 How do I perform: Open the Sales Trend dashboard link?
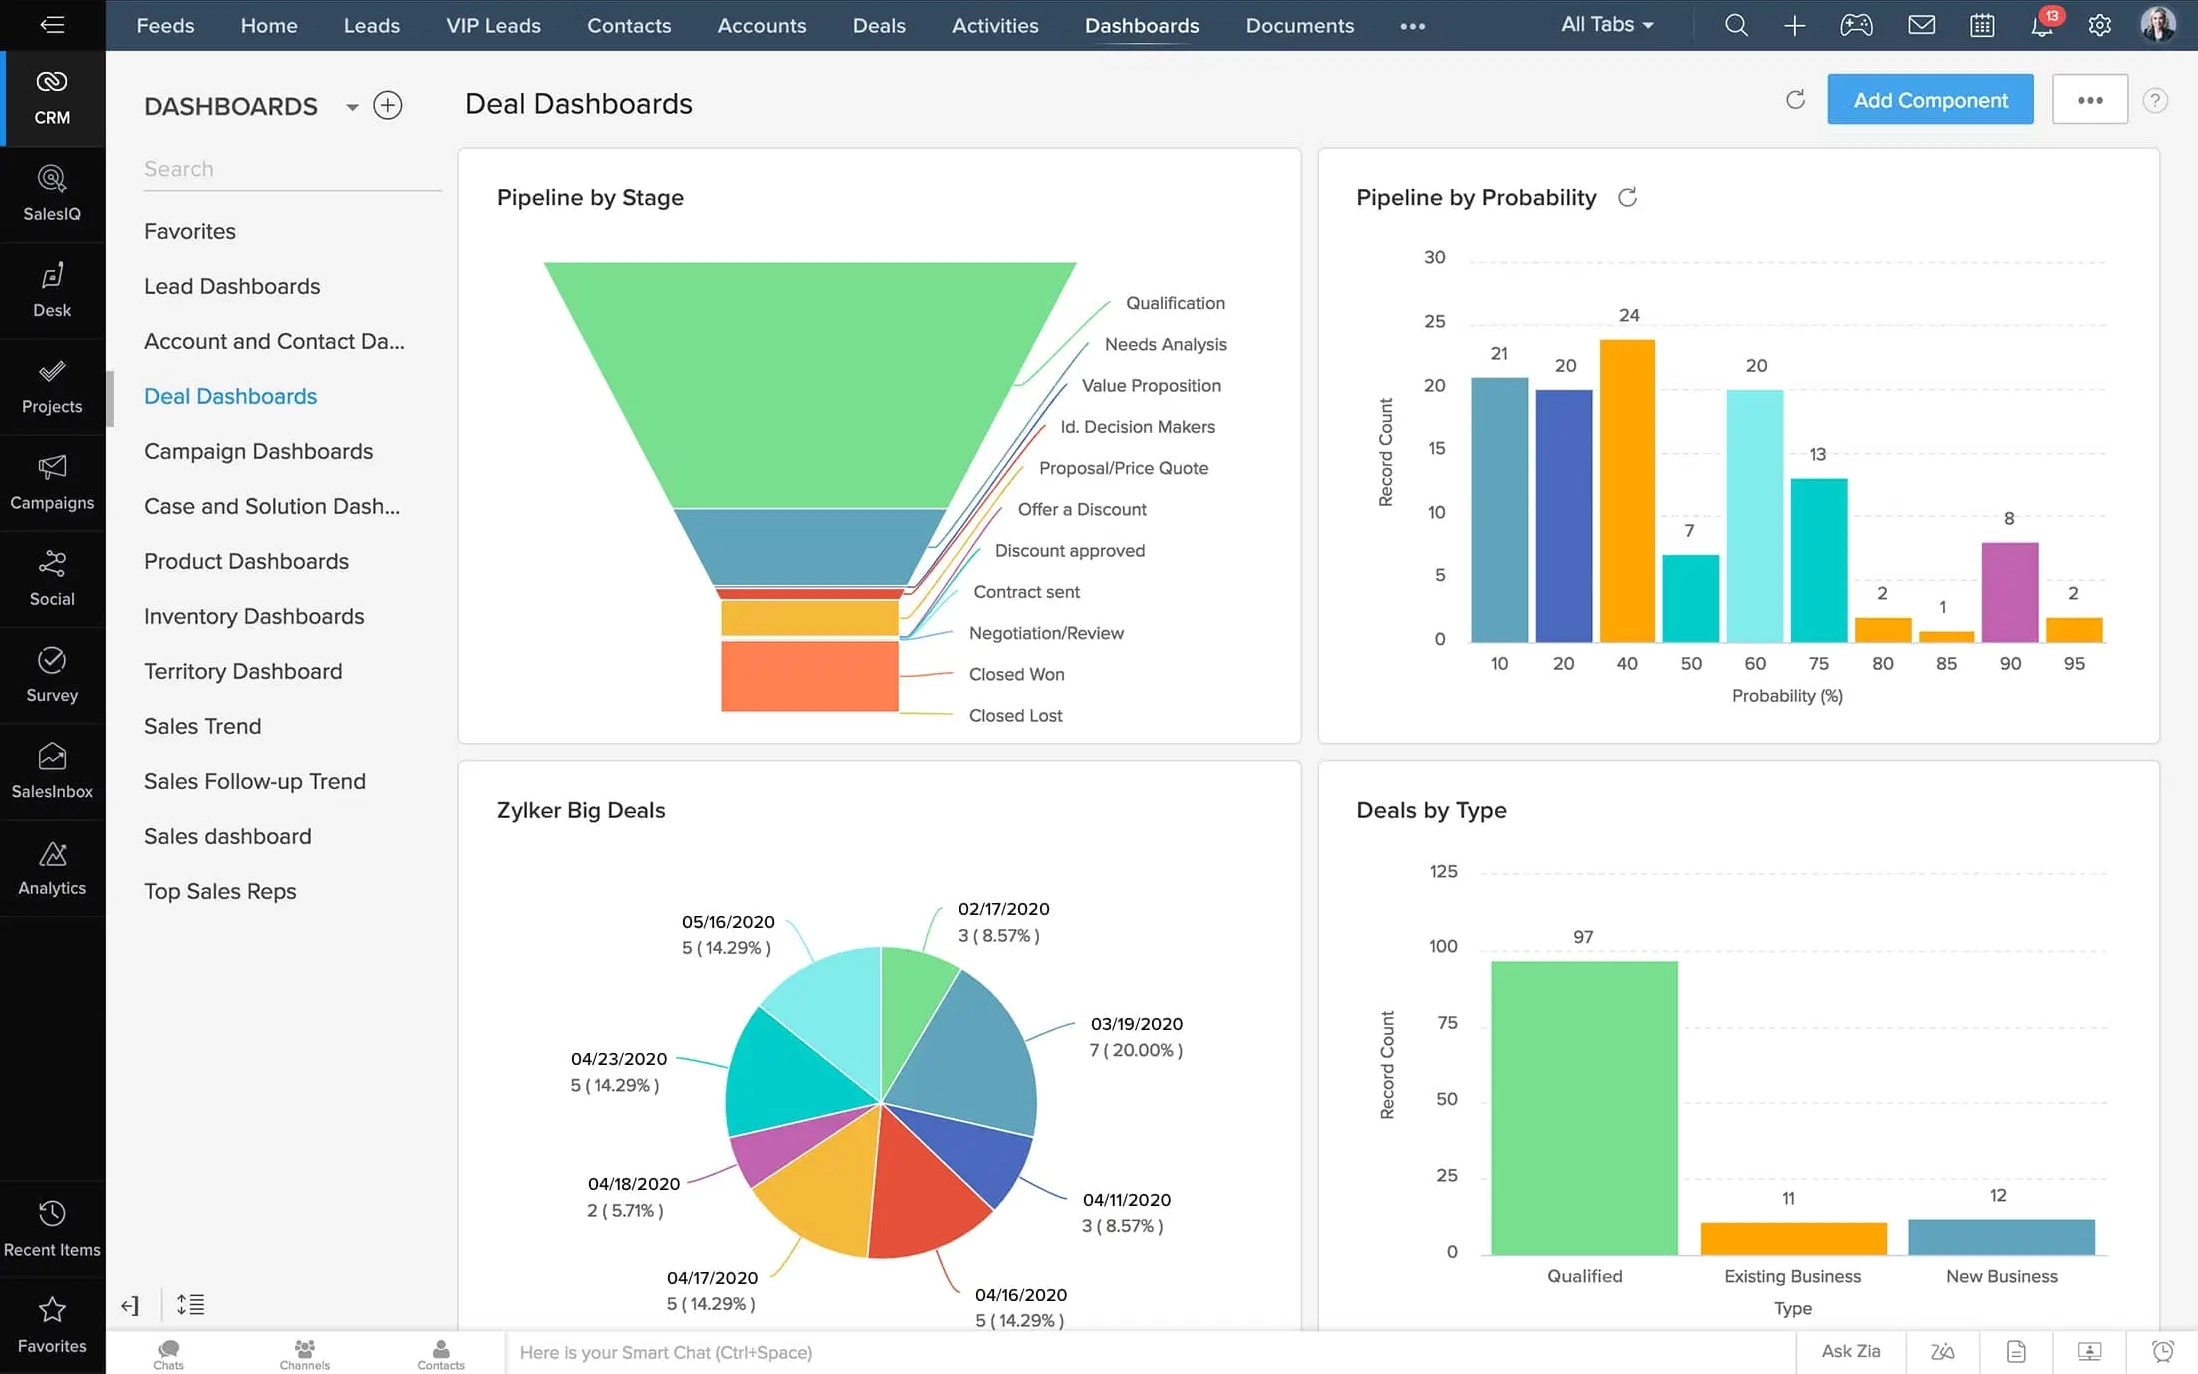coord(202,726)
